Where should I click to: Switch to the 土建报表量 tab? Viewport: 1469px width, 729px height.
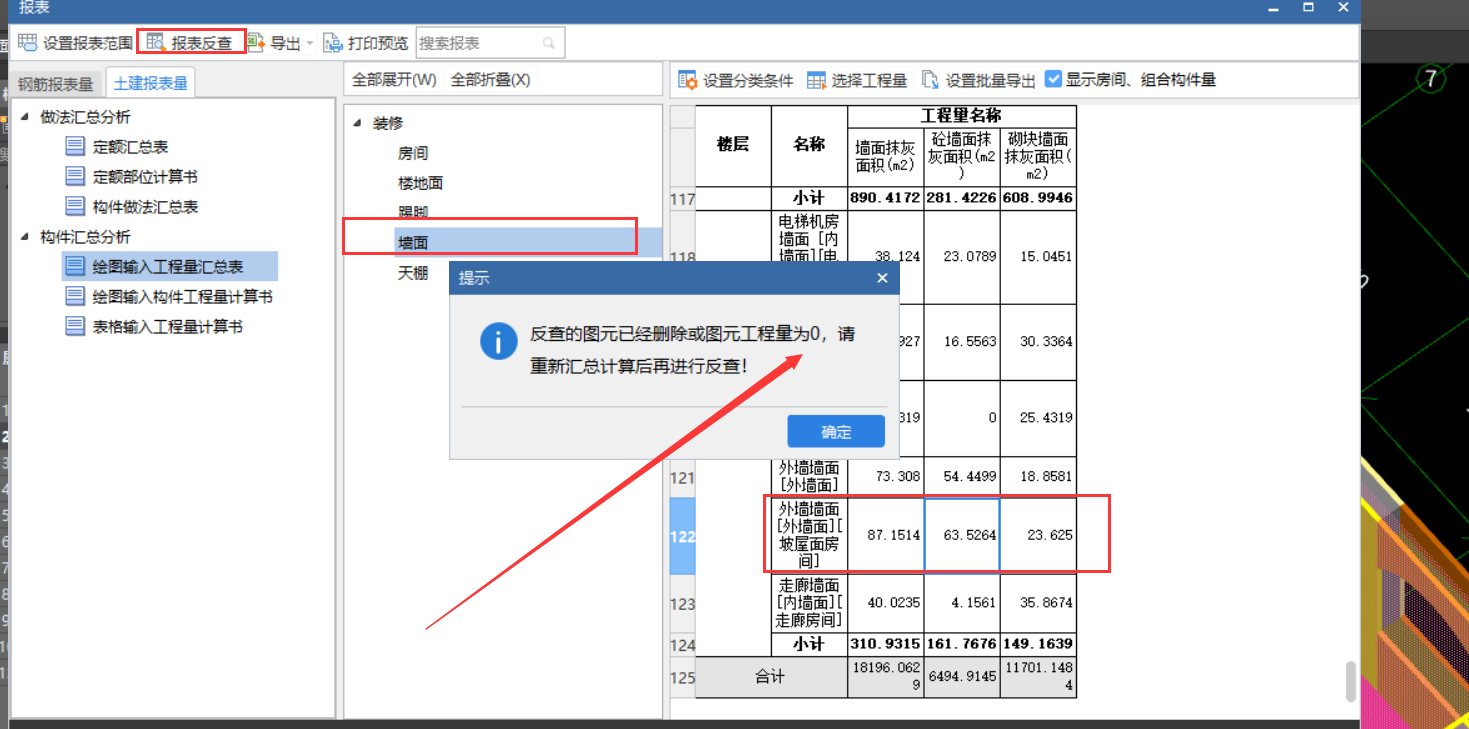pos(151,83)
